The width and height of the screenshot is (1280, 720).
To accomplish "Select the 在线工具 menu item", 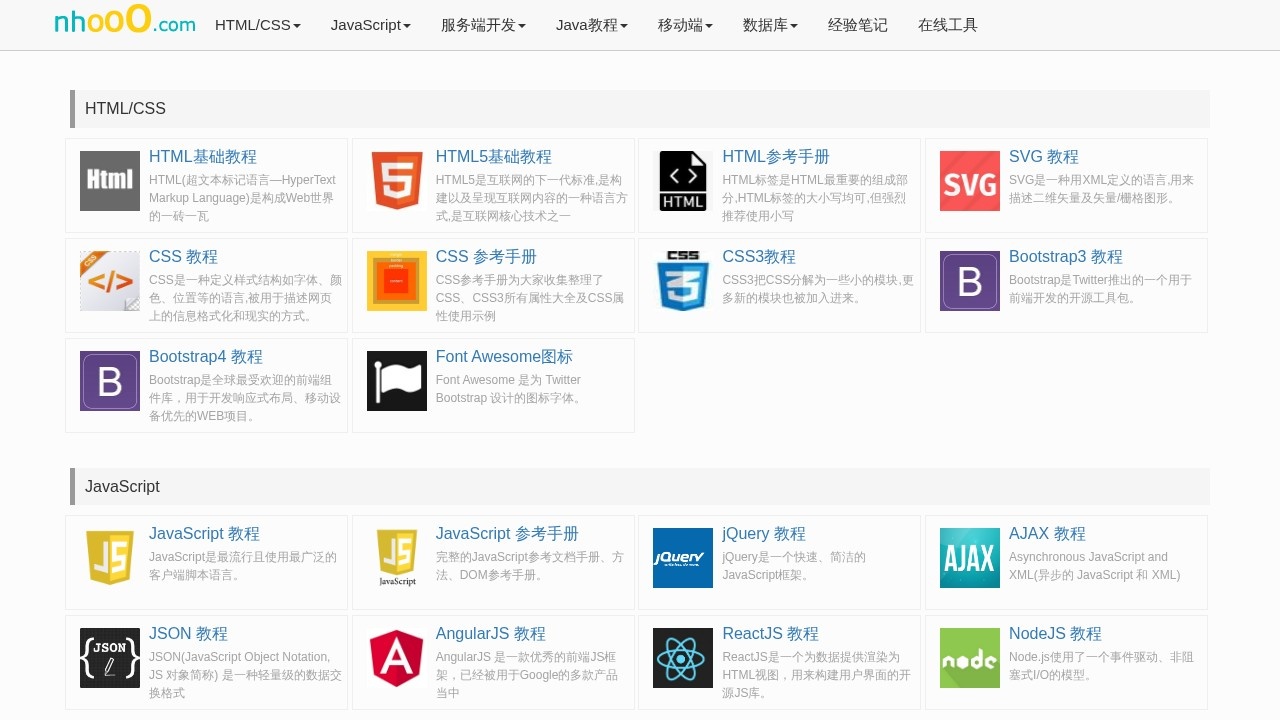I will (x=947, y=25).
